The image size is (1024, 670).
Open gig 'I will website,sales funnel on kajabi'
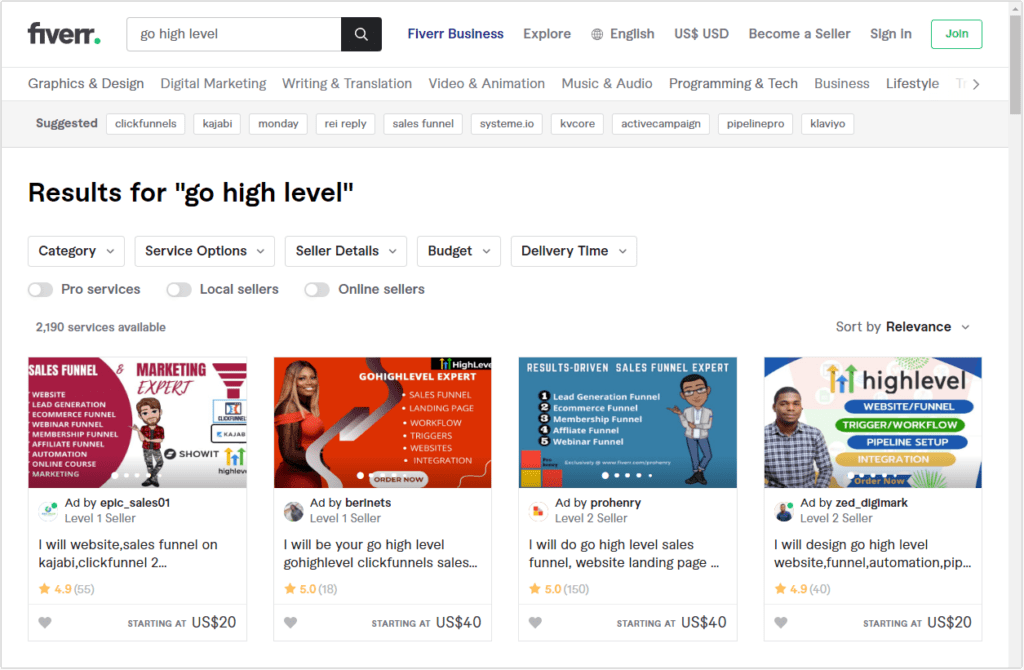pyautogui.click(x=128, y=553)
